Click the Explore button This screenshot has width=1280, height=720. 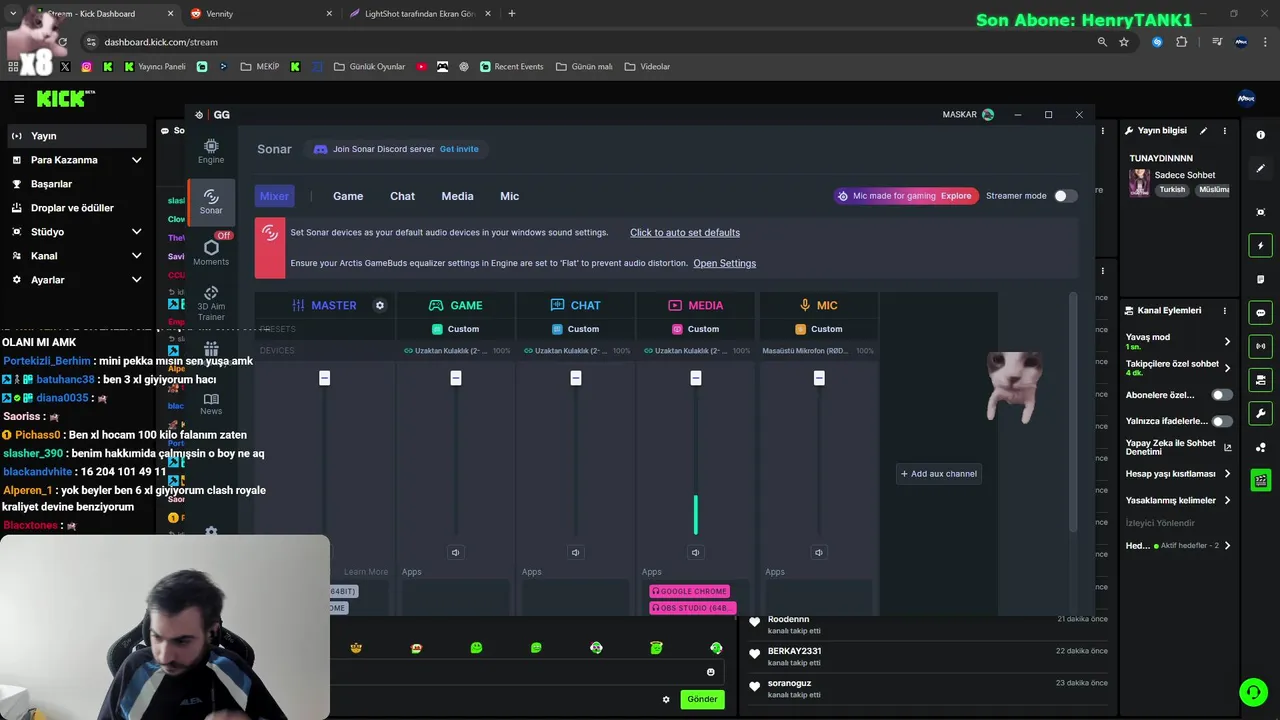tap(956, 196)
